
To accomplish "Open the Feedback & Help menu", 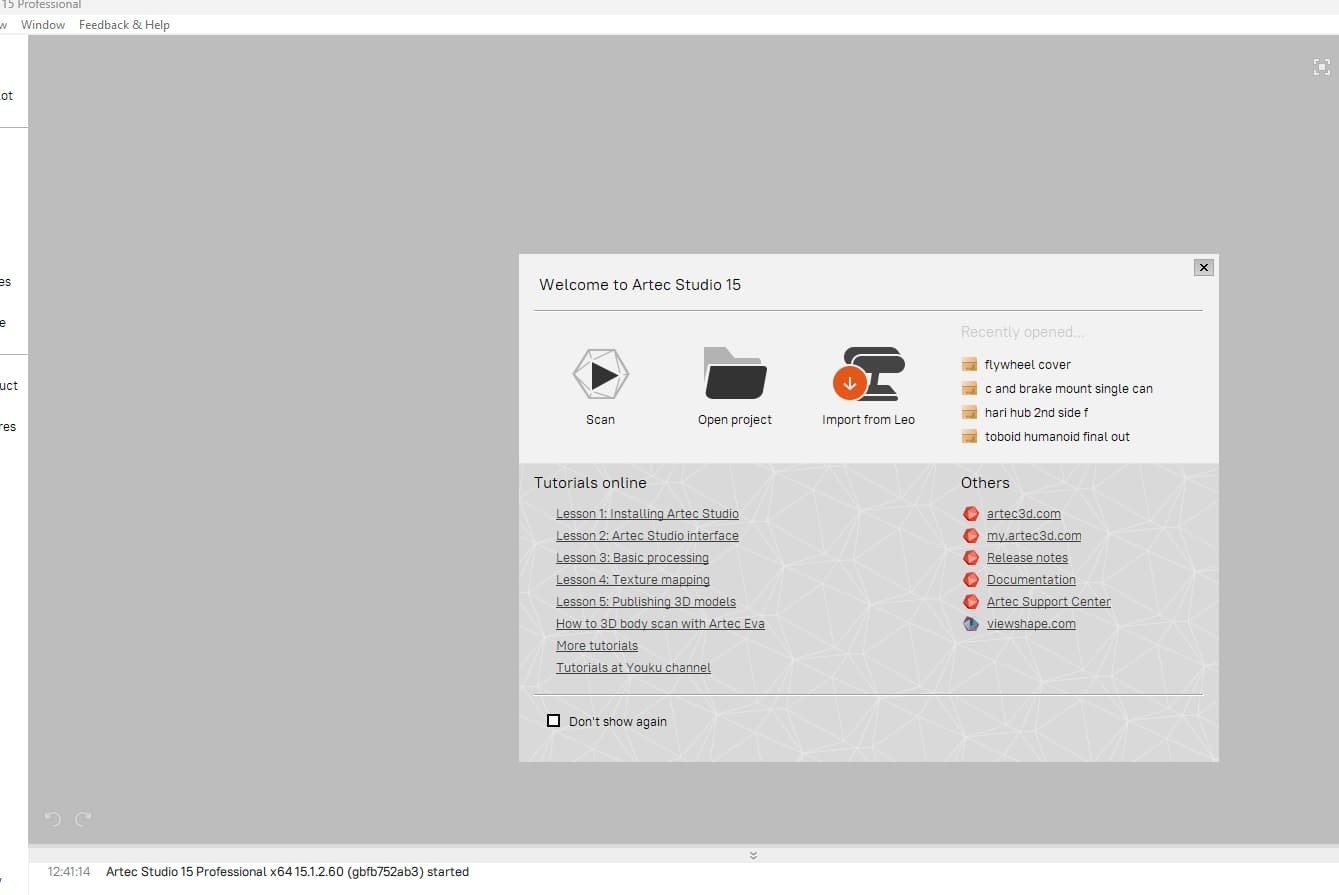I will (124, 25).
